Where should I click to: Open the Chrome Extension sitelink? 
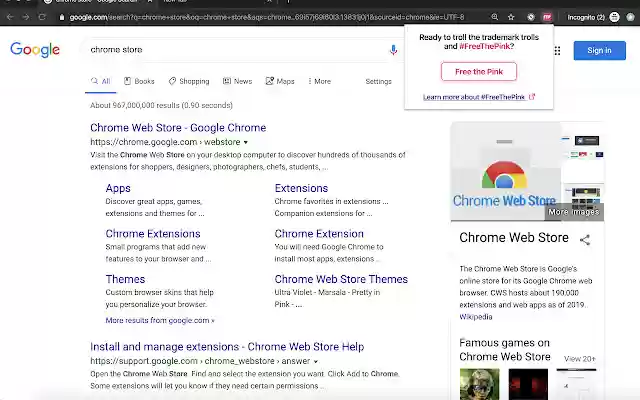(x=319, y=233)
